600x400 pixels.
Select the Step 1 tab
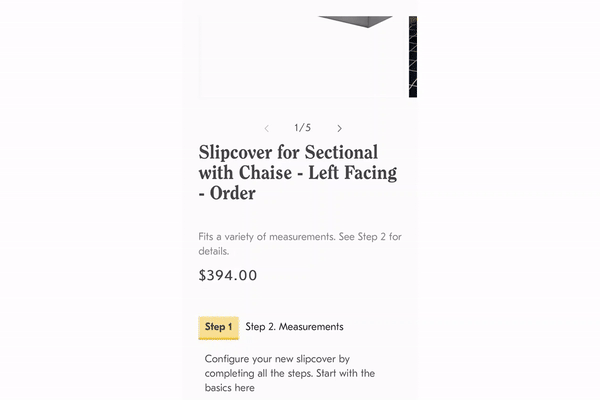click(218, 327)
